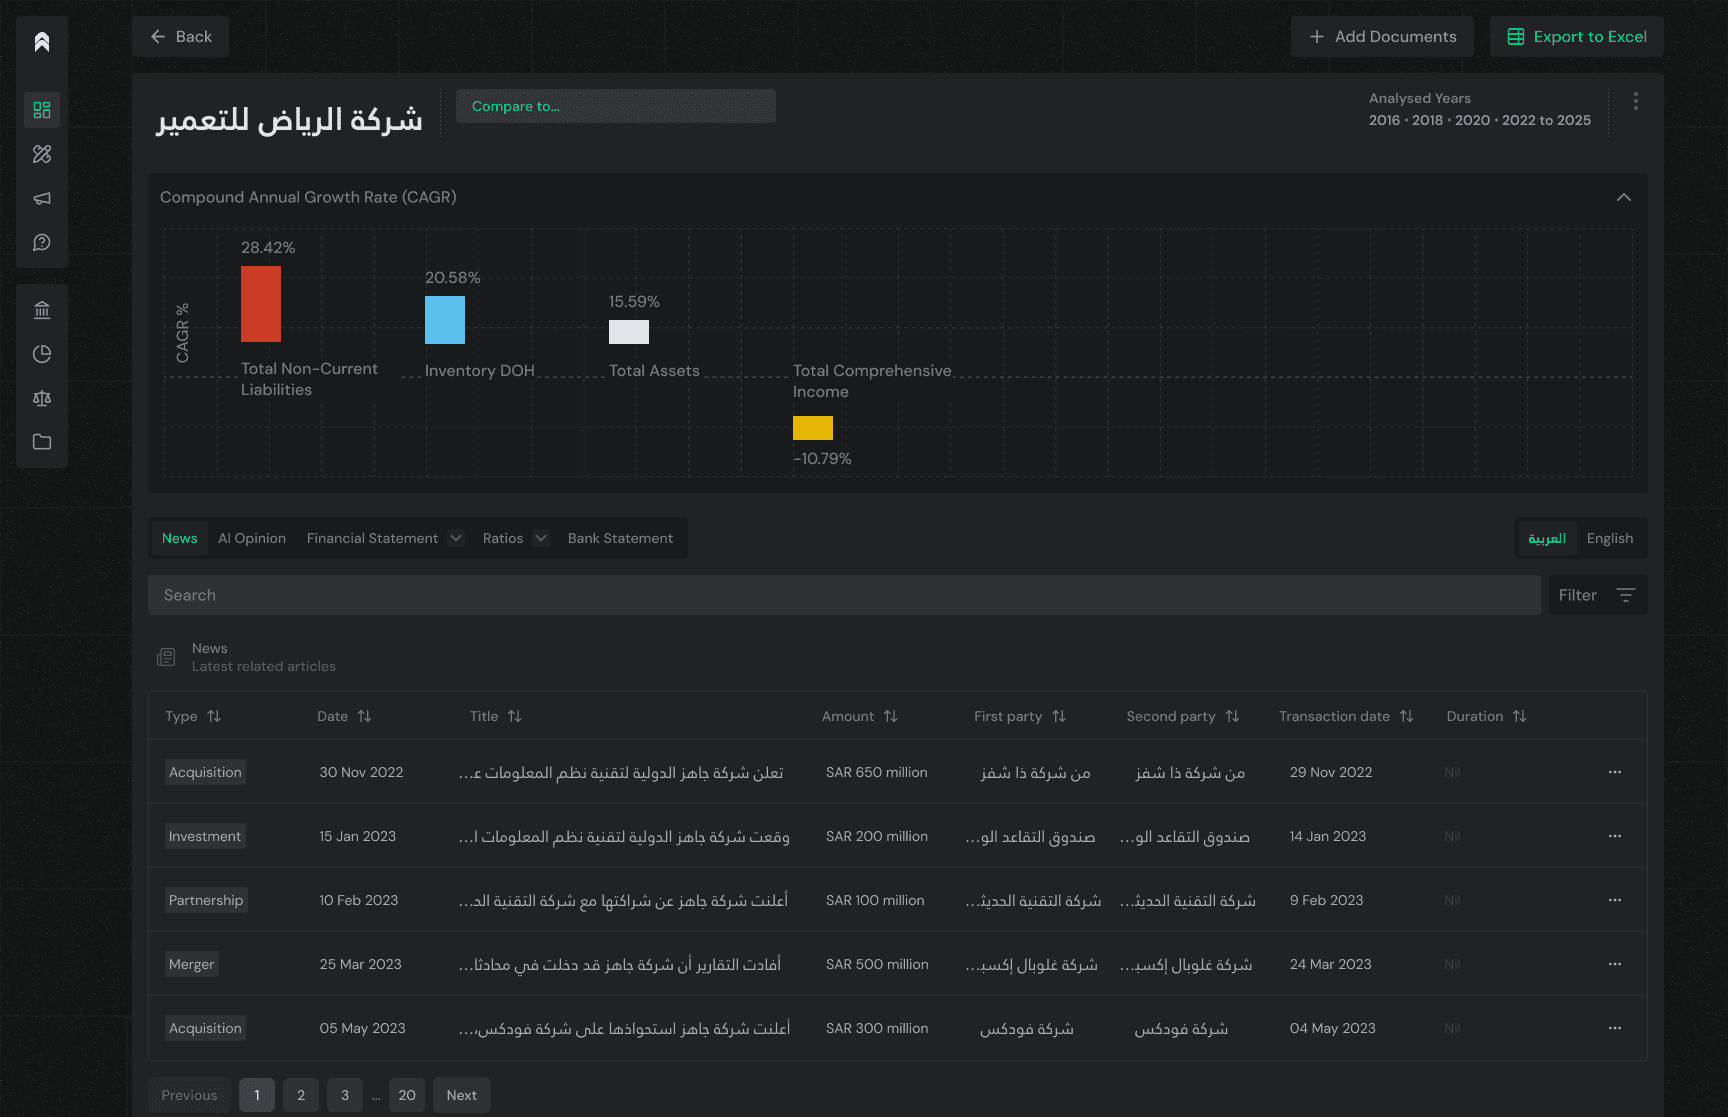The height and width of the screenshot is (1117, 1728).
Task: Open the pie chart analytics icon
Action: point(41,353)
